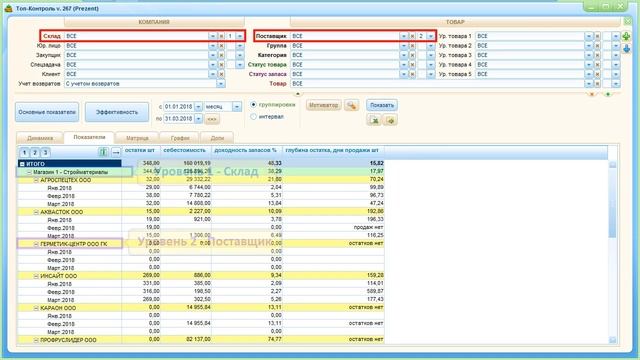Open the Поставщик filter dropdown
This screenshot has height=360, width=640.
[404, 36]
